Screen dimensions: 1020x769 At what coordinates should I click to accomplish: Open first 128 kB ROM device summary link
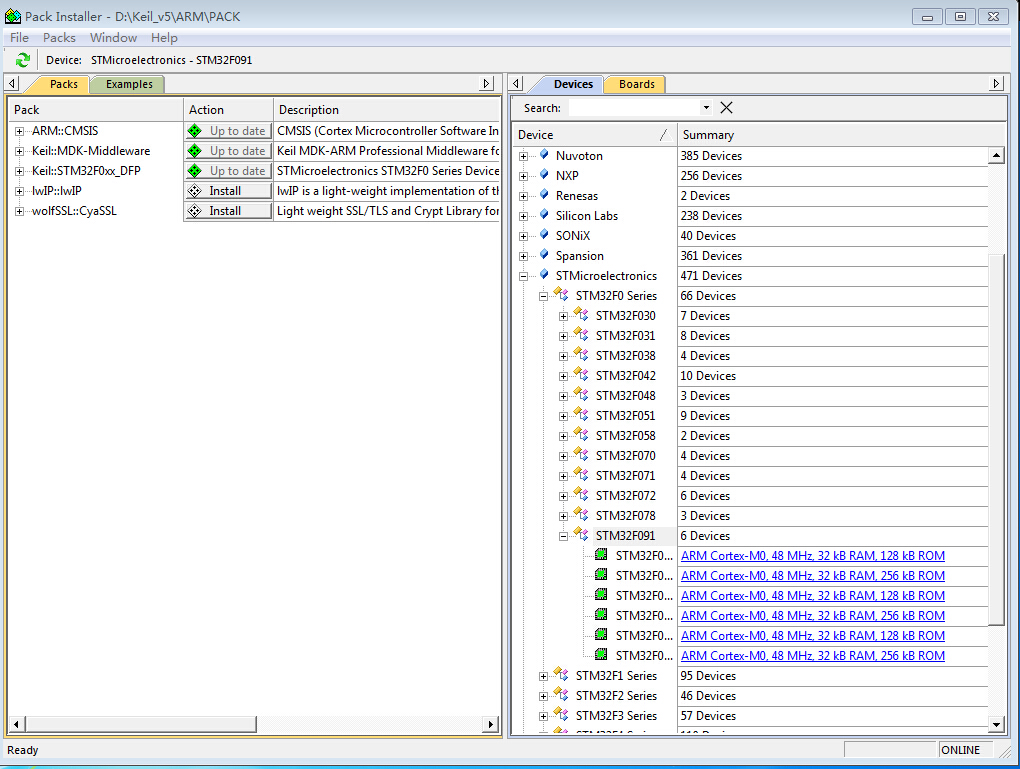click(812, 556)
